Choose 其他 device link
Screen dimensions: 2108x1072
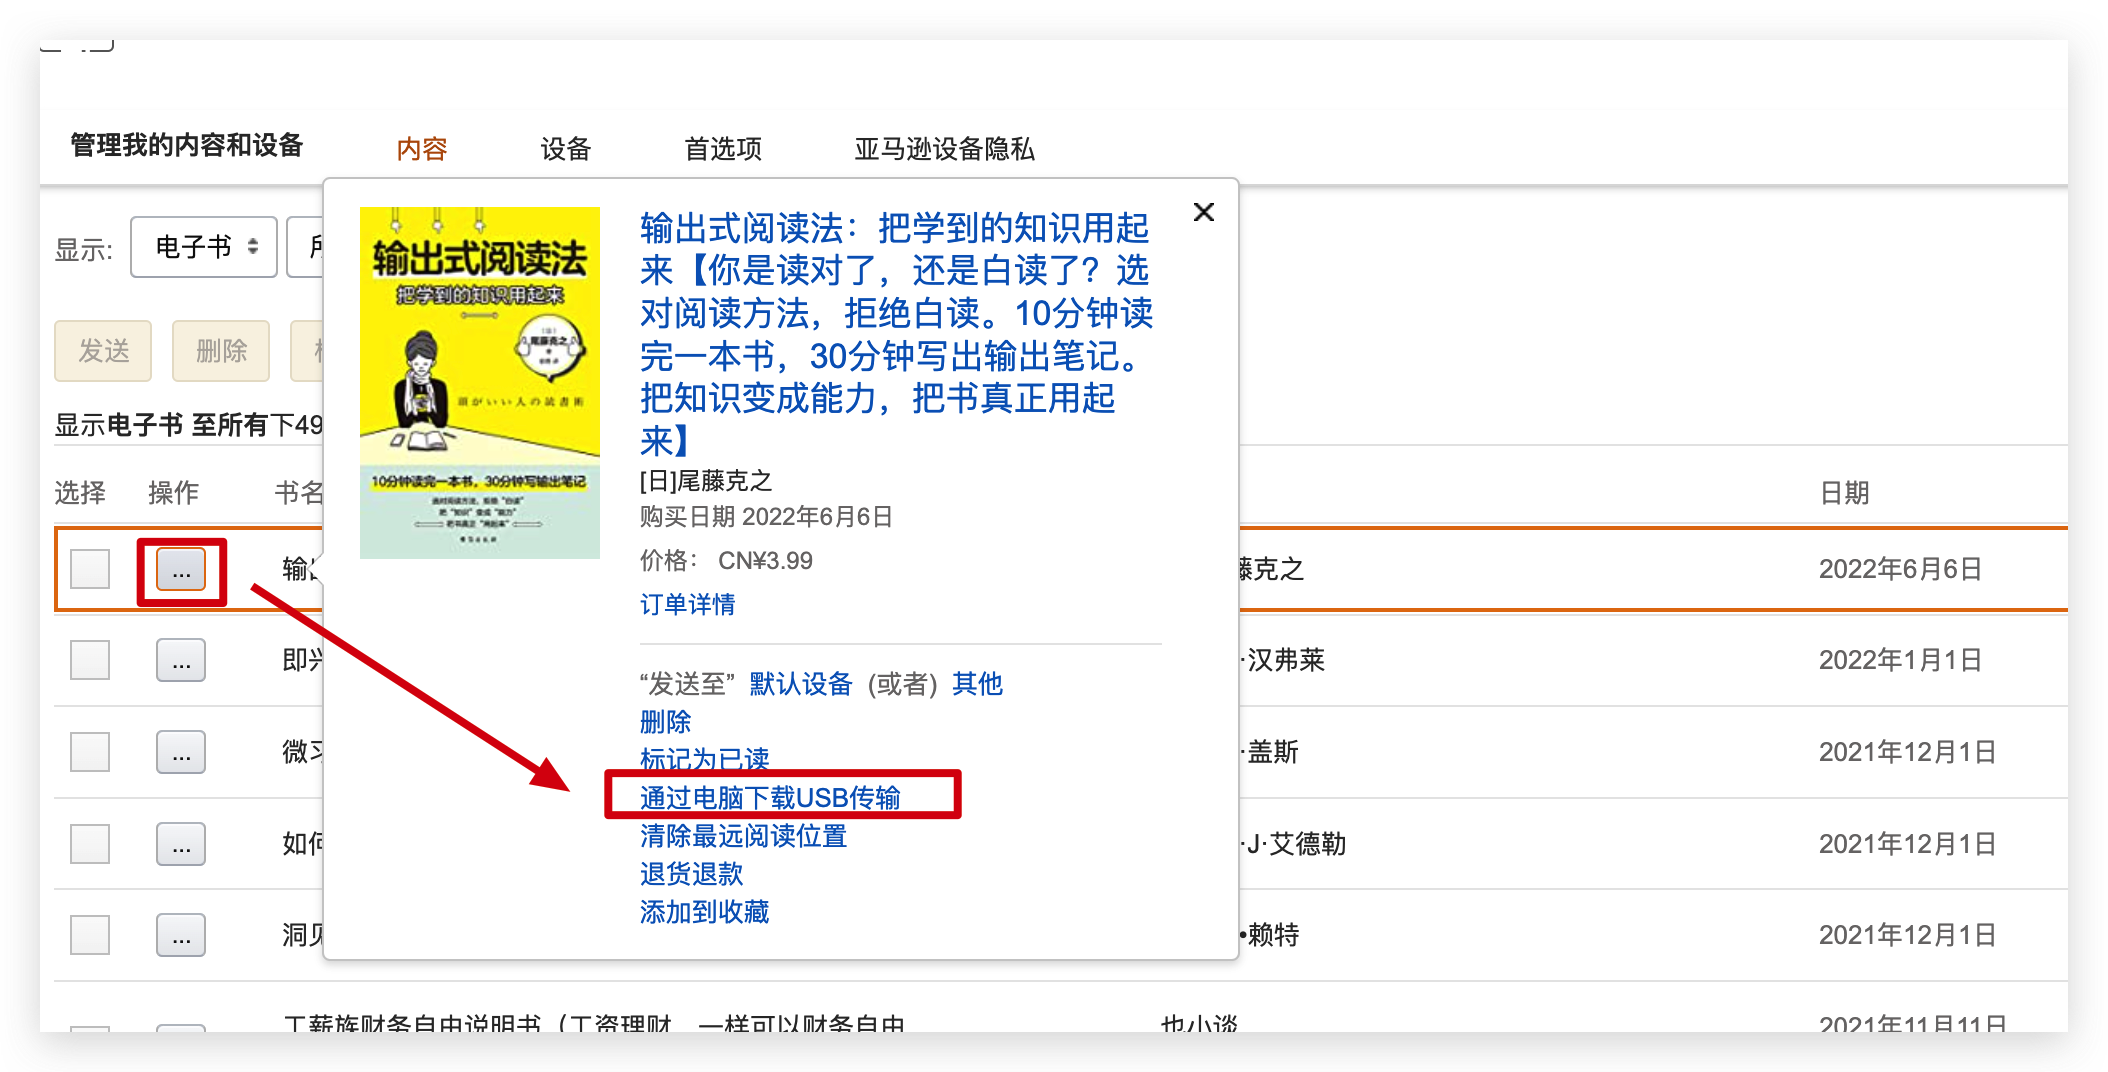[x=978, y=684]
